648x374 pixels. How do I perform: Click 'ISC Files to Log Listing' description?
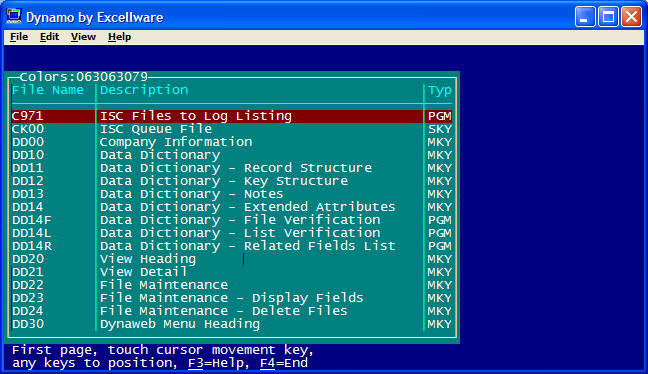[196, 116]
